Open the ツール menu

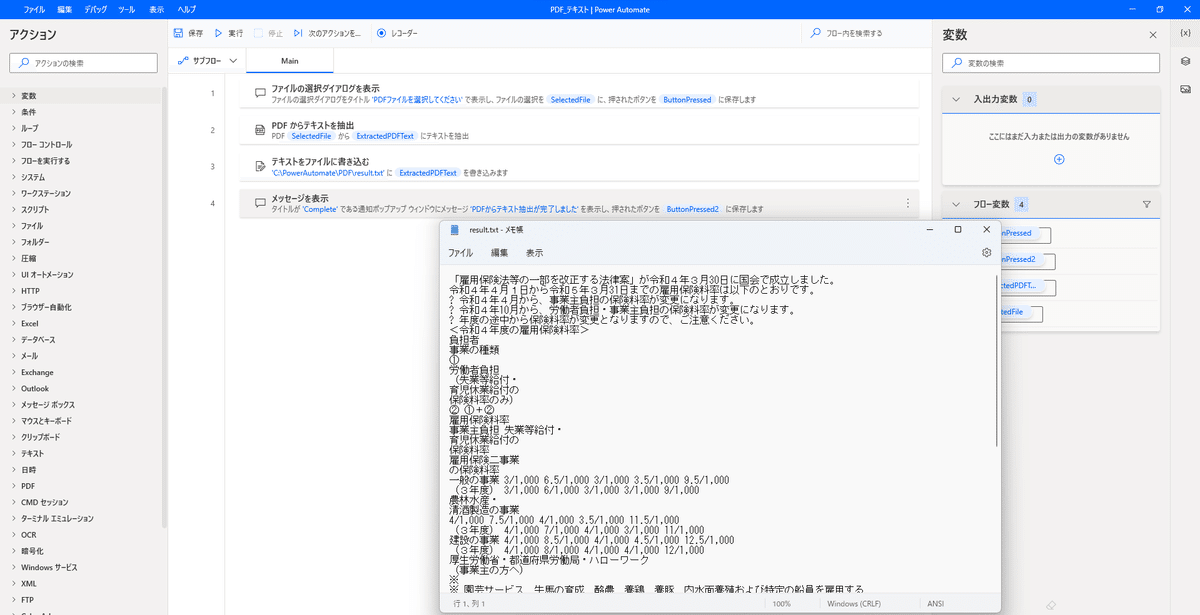click(127, 9)
